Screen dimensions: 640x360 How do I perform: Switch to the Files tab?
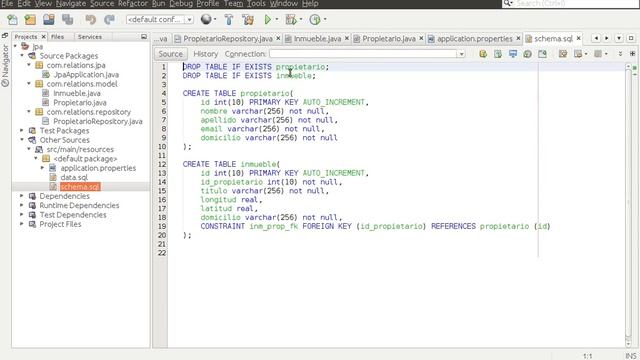point(57,37)
